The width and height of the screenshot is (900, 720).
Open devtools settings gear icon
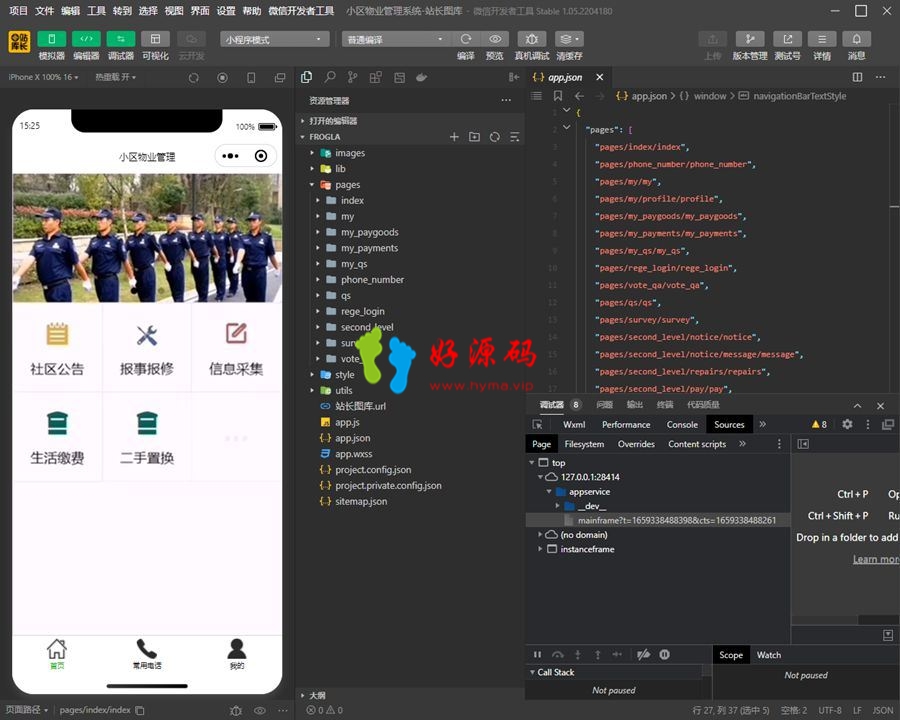coord(847,424)
